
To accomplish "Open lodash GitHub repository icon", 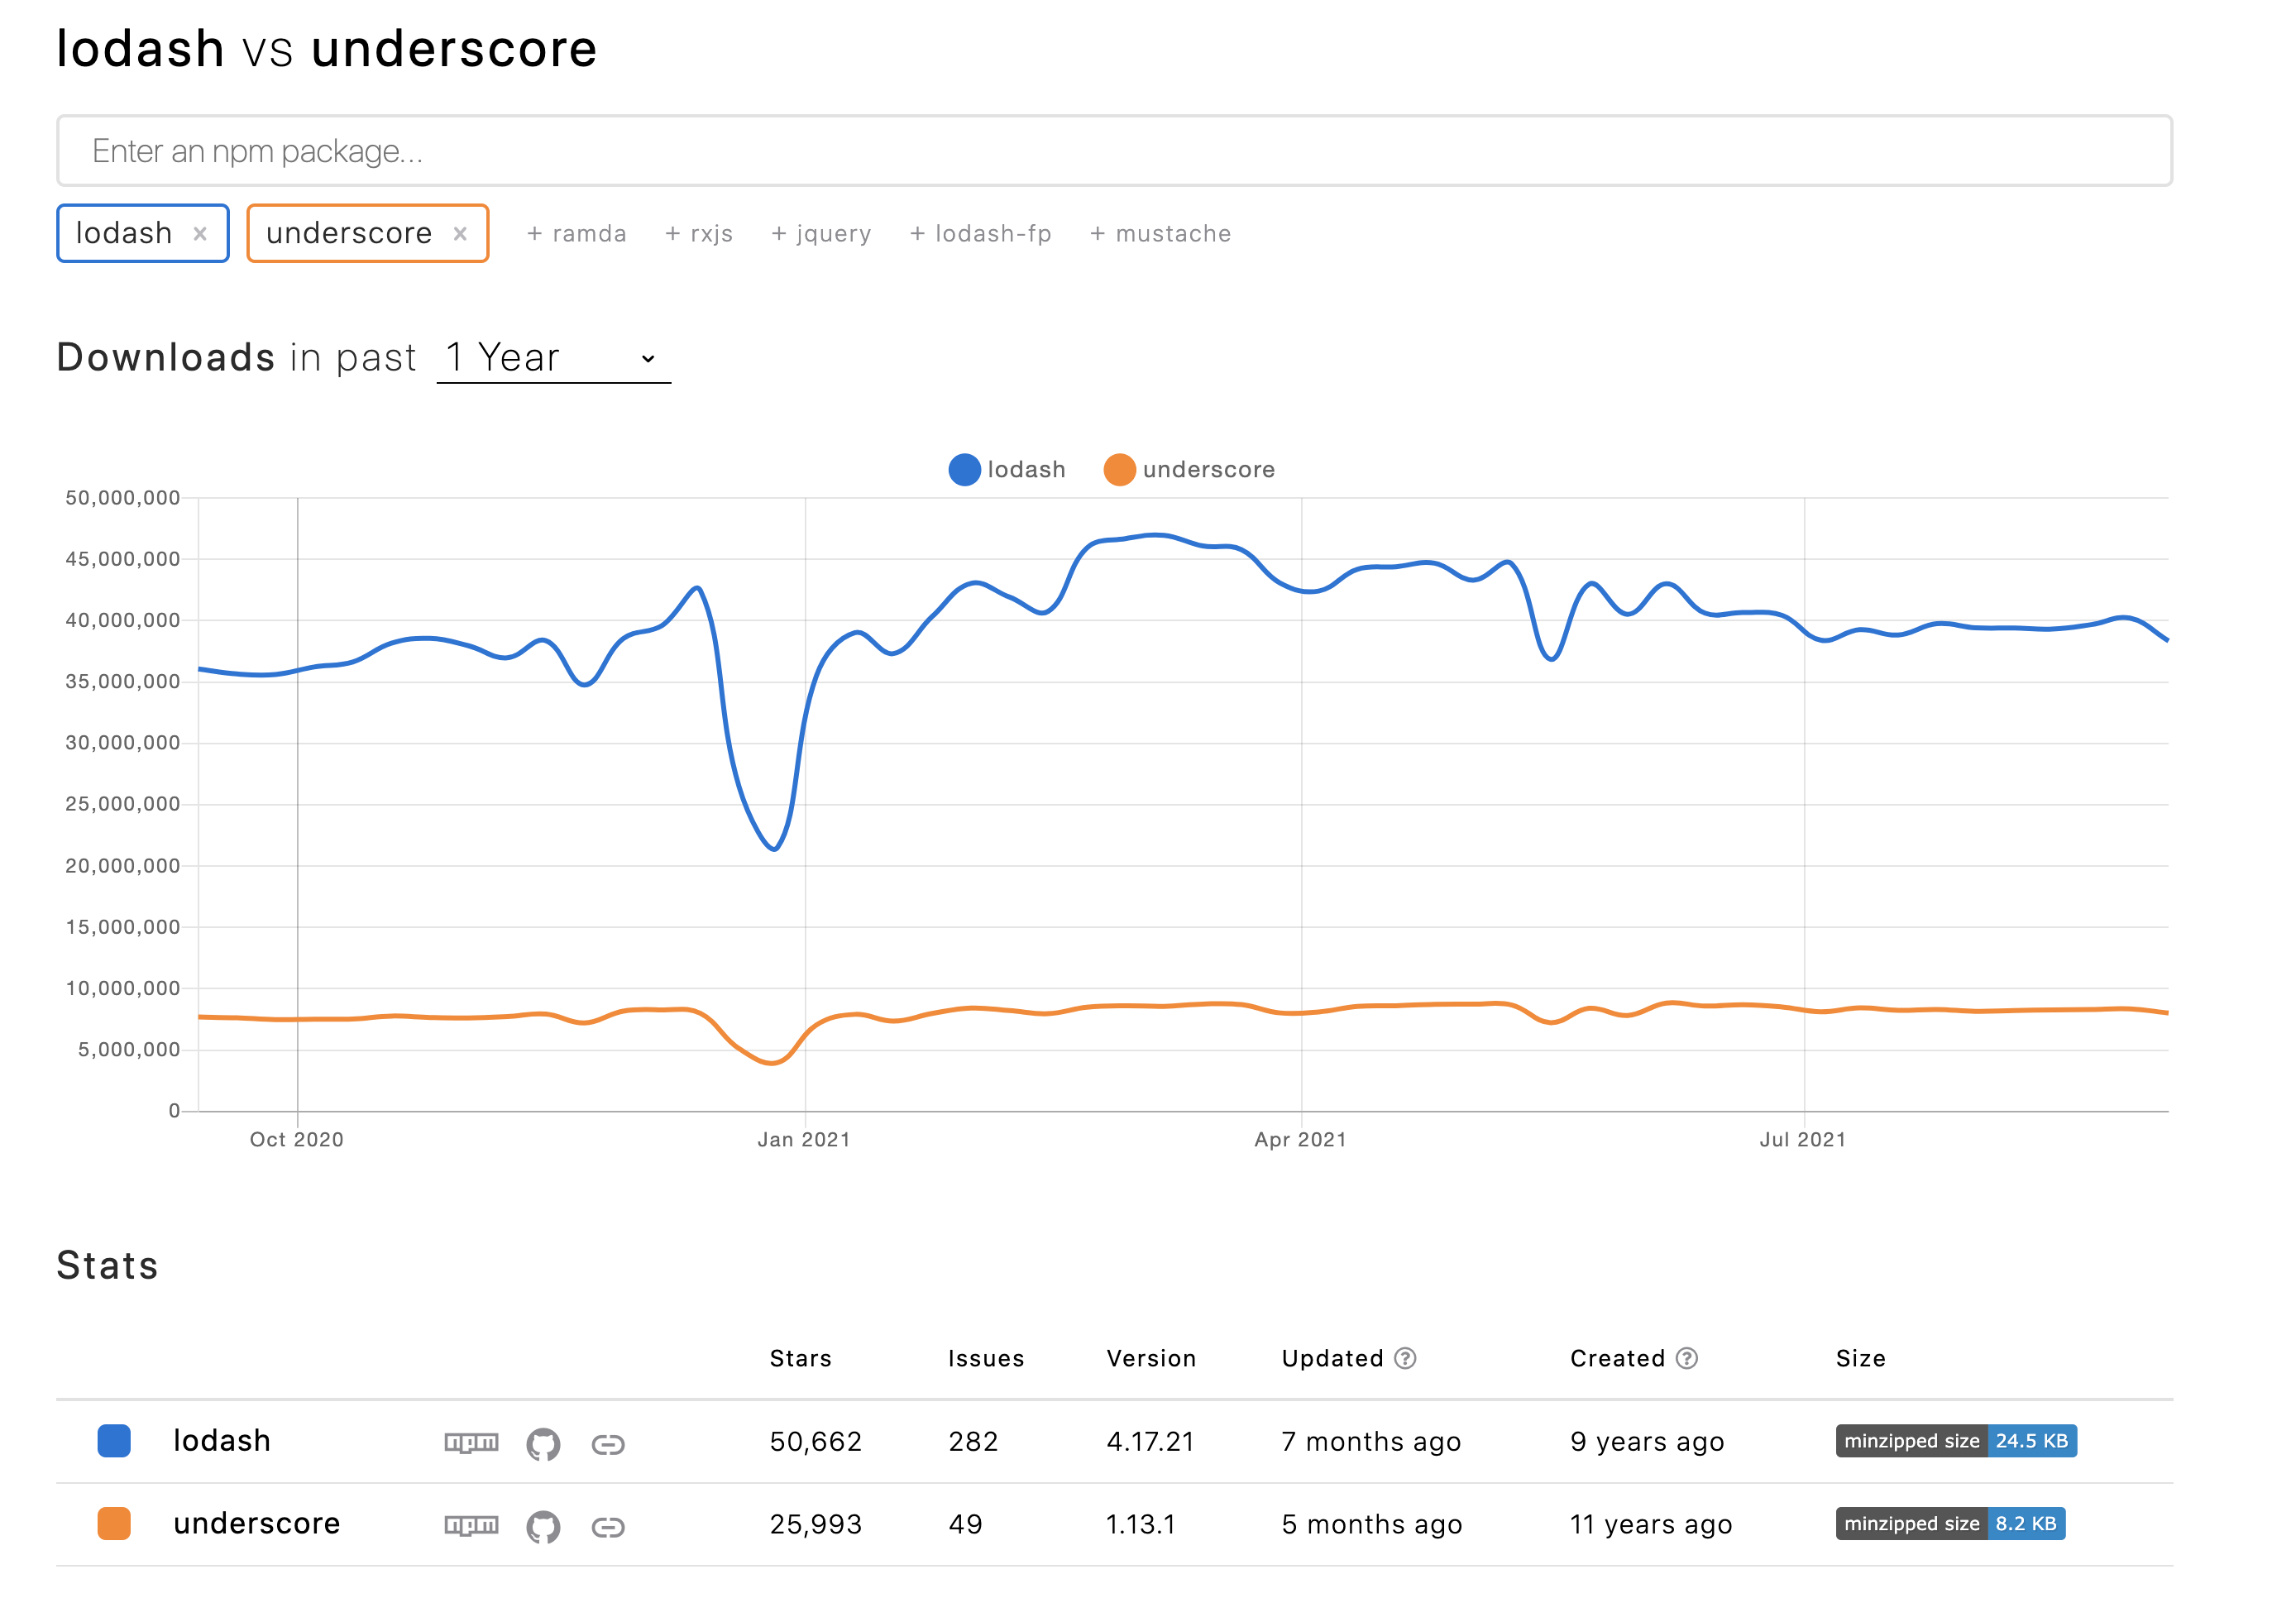I will click(x=543, y=1443).
